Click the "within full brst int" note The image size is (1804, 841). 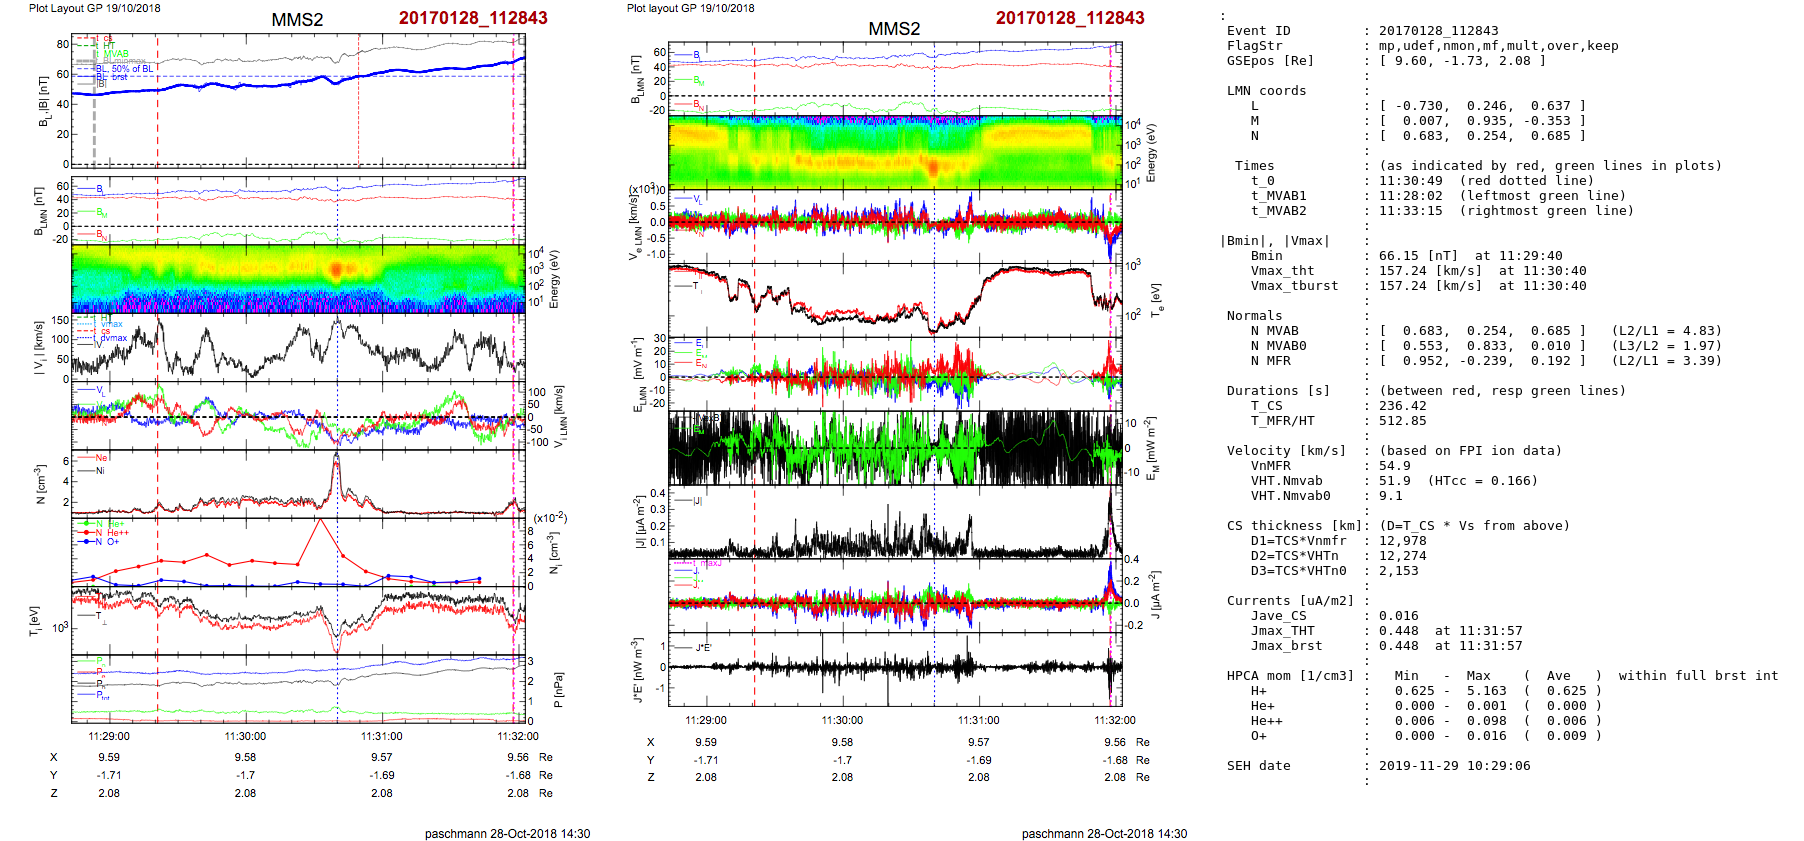point(1698,676)
